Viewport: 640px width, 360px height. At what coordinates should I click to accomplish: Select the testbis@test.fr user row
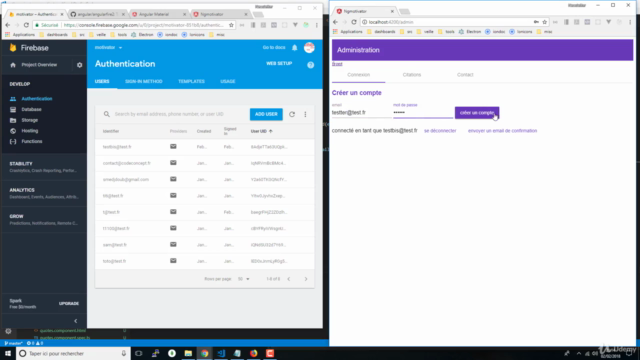pyautogui.click(x=204, y=147)
